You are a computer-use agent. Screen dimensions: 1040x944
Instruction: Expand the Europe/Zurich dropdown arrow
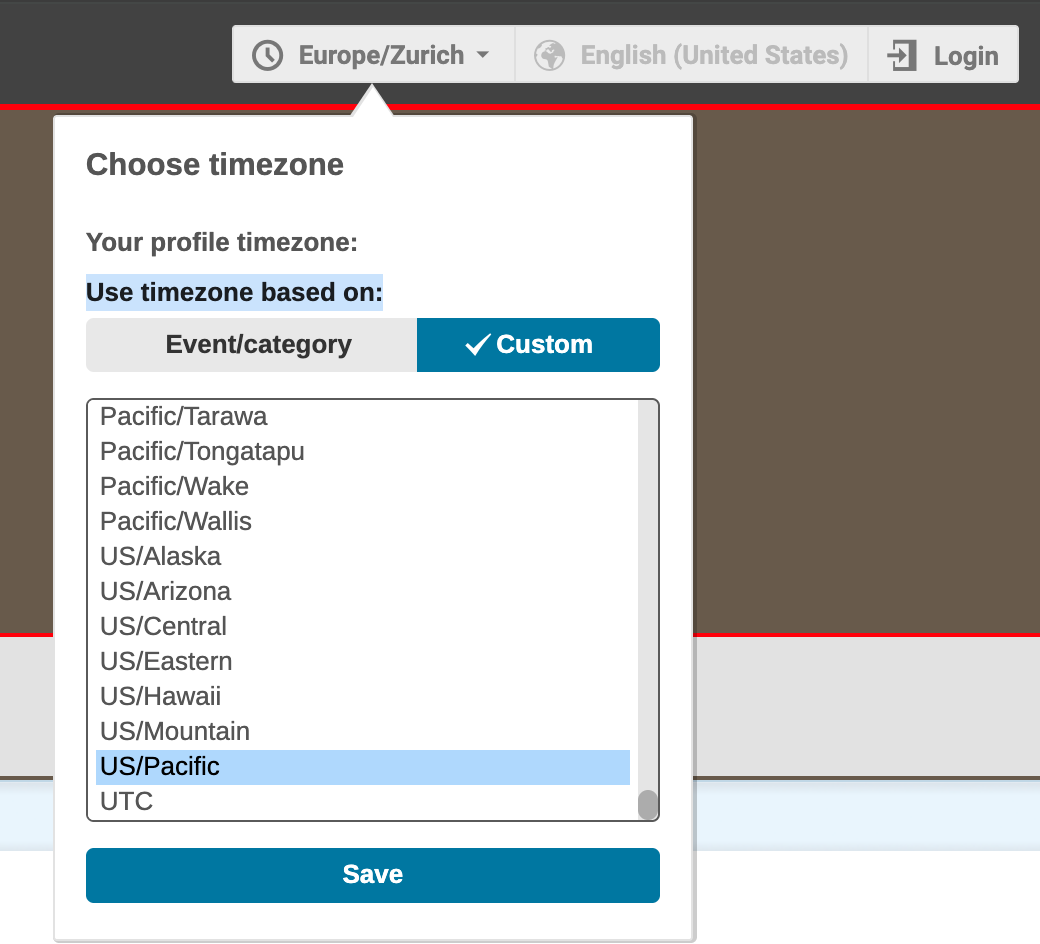click(483, 55)
